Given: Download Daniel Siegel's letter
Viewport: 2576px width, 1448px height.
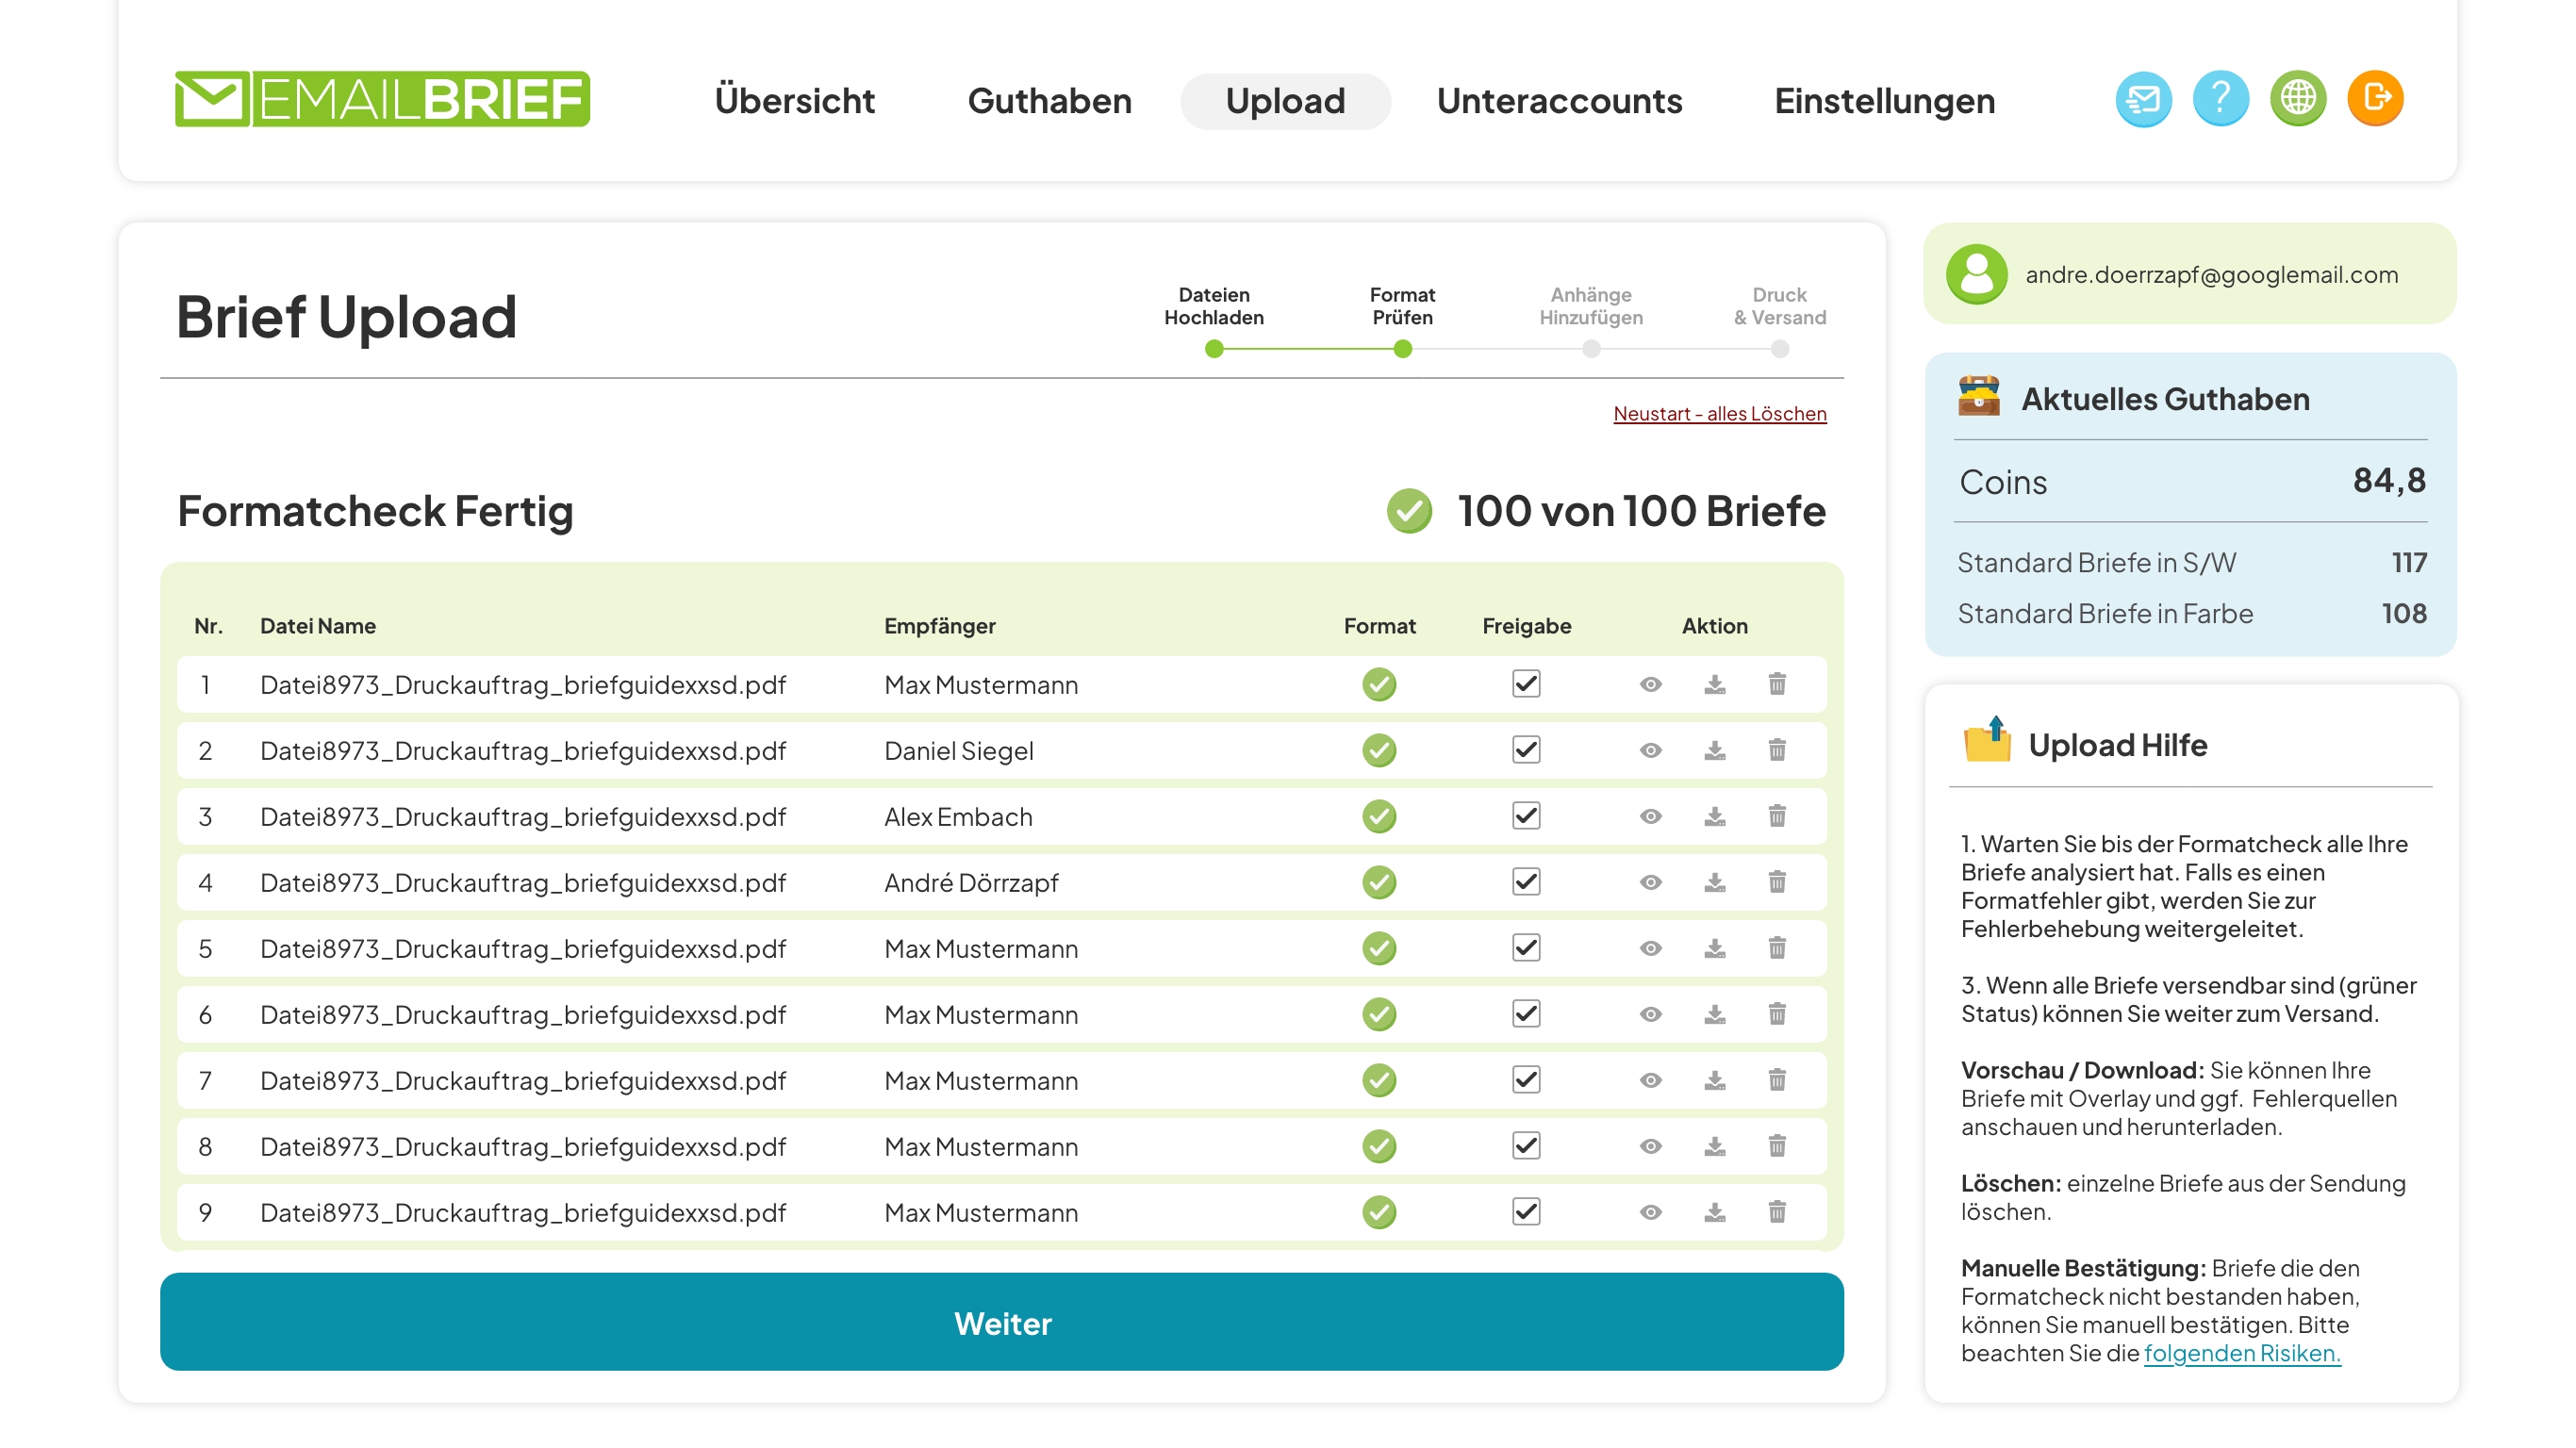Looking at the screenshot, I should tap(1714, 751).
